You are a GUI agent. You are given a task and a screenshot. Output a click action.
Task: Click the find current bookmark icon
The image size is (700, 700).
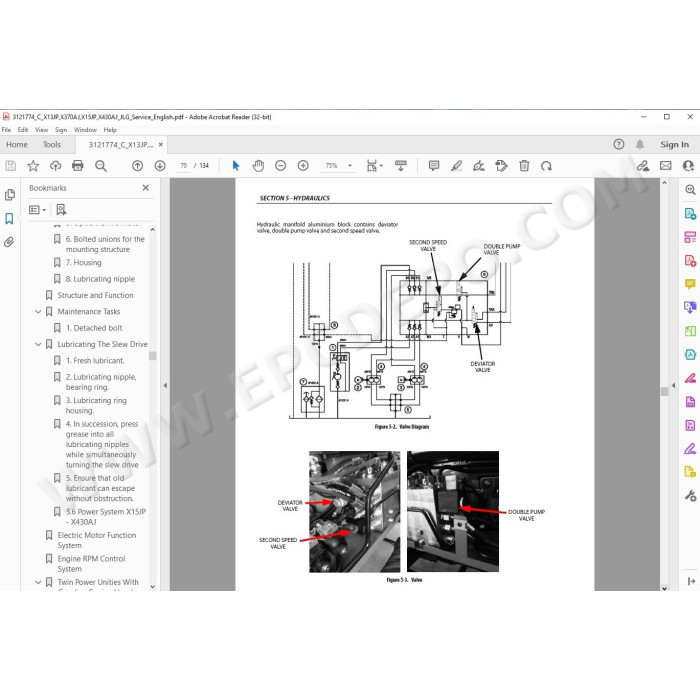point(62,210)
